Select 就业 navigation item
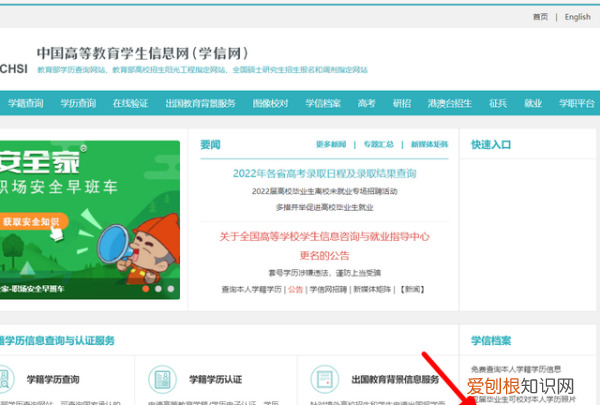This screenshot has height=405, width=600. point(533,103)
